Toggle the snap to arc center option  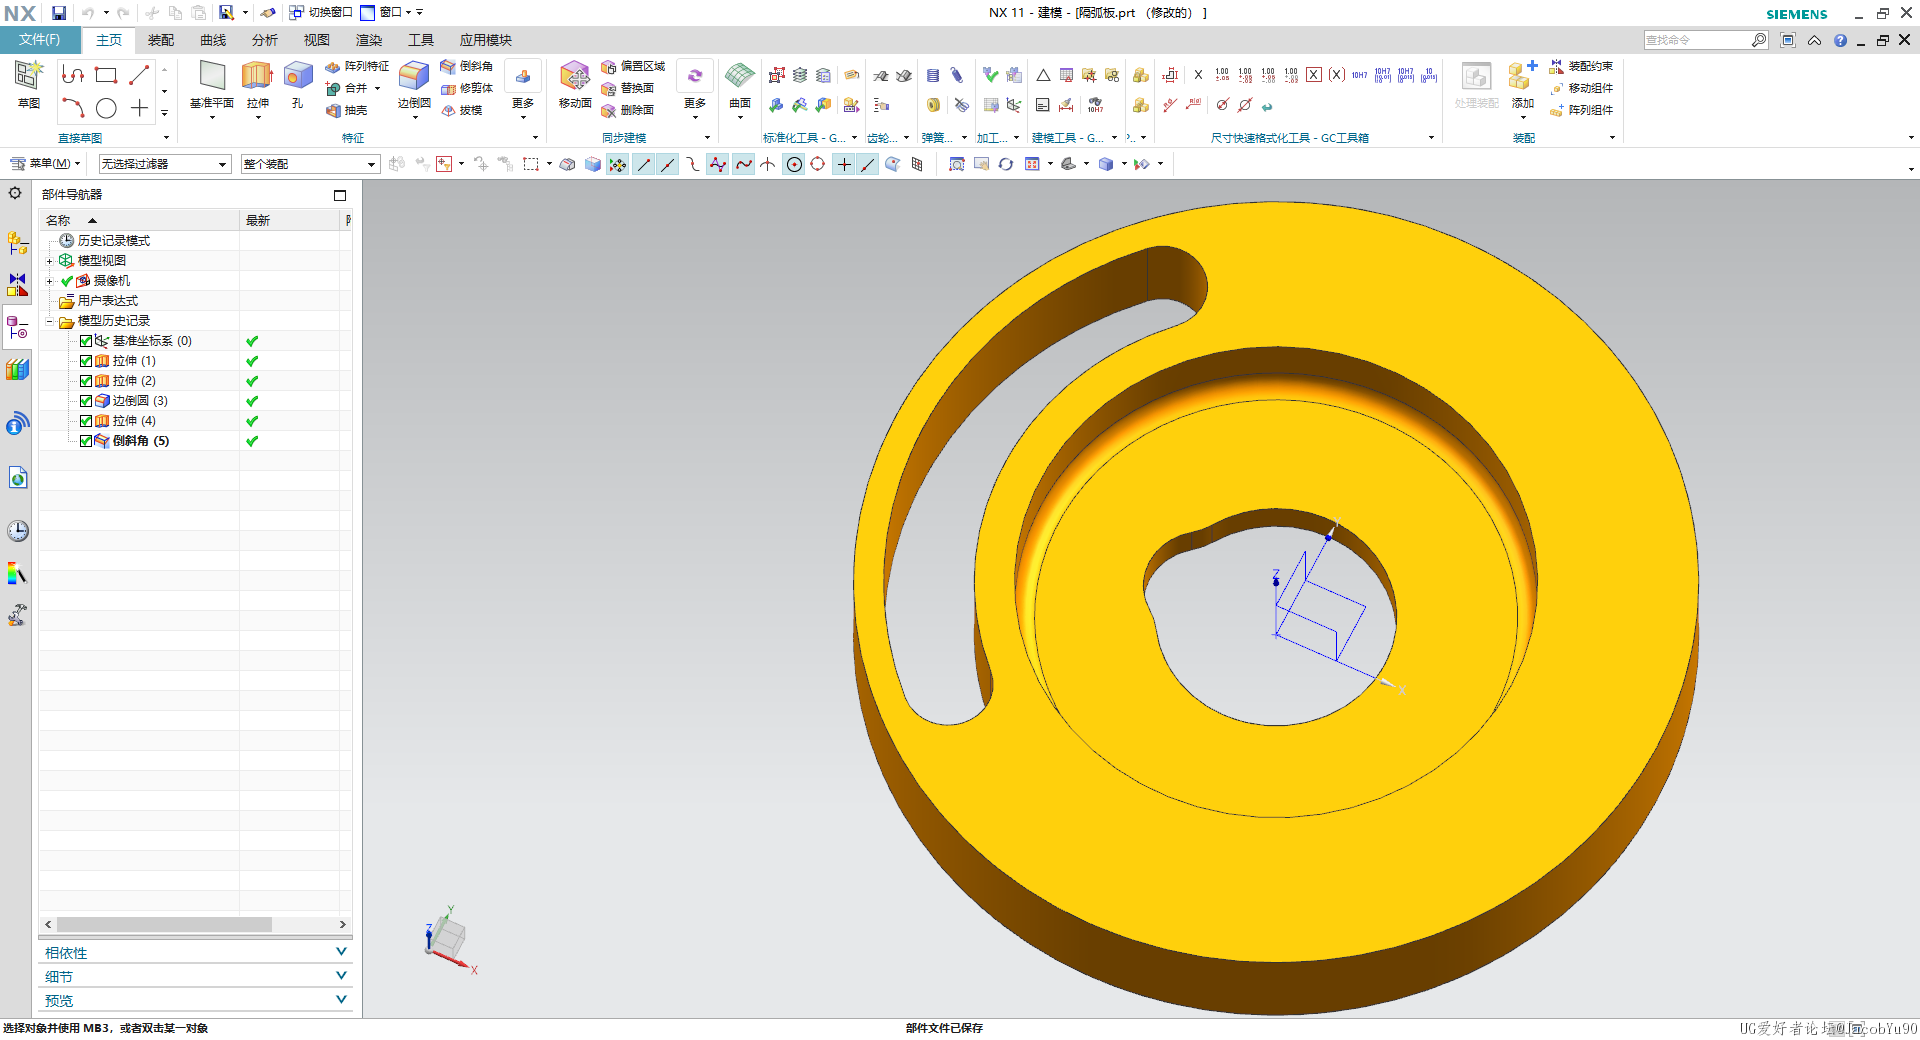(794, 165)
